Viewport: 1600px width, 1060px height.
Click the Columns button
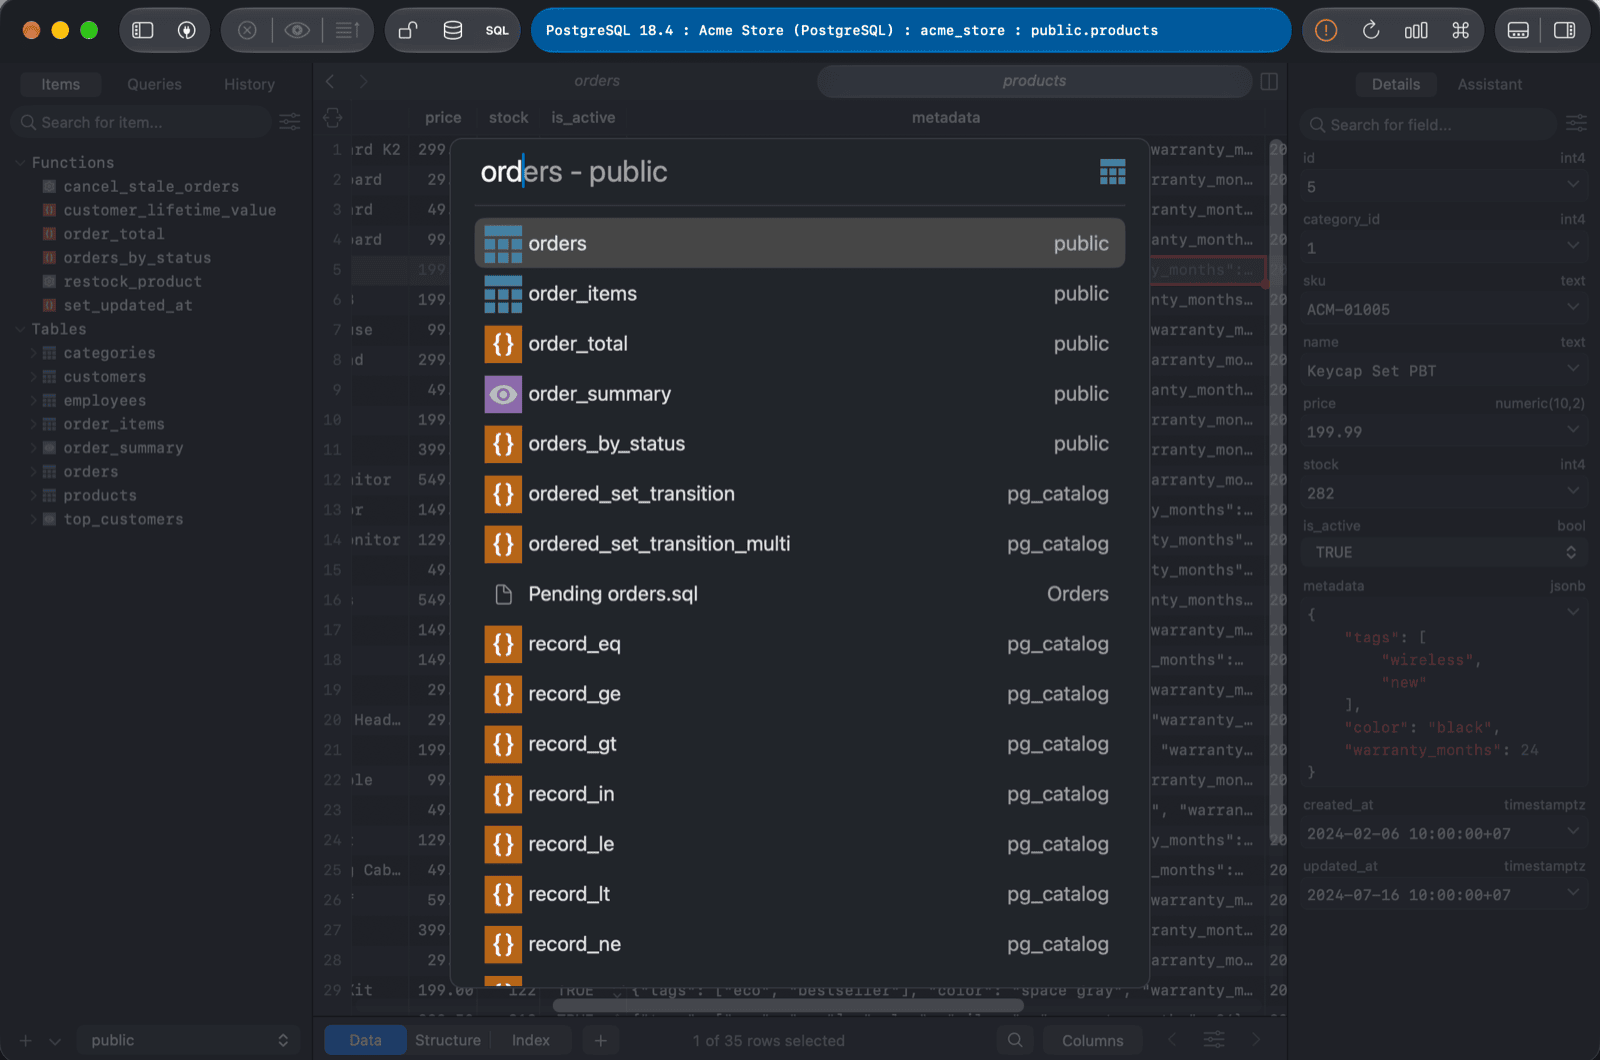[1092, 1040]
